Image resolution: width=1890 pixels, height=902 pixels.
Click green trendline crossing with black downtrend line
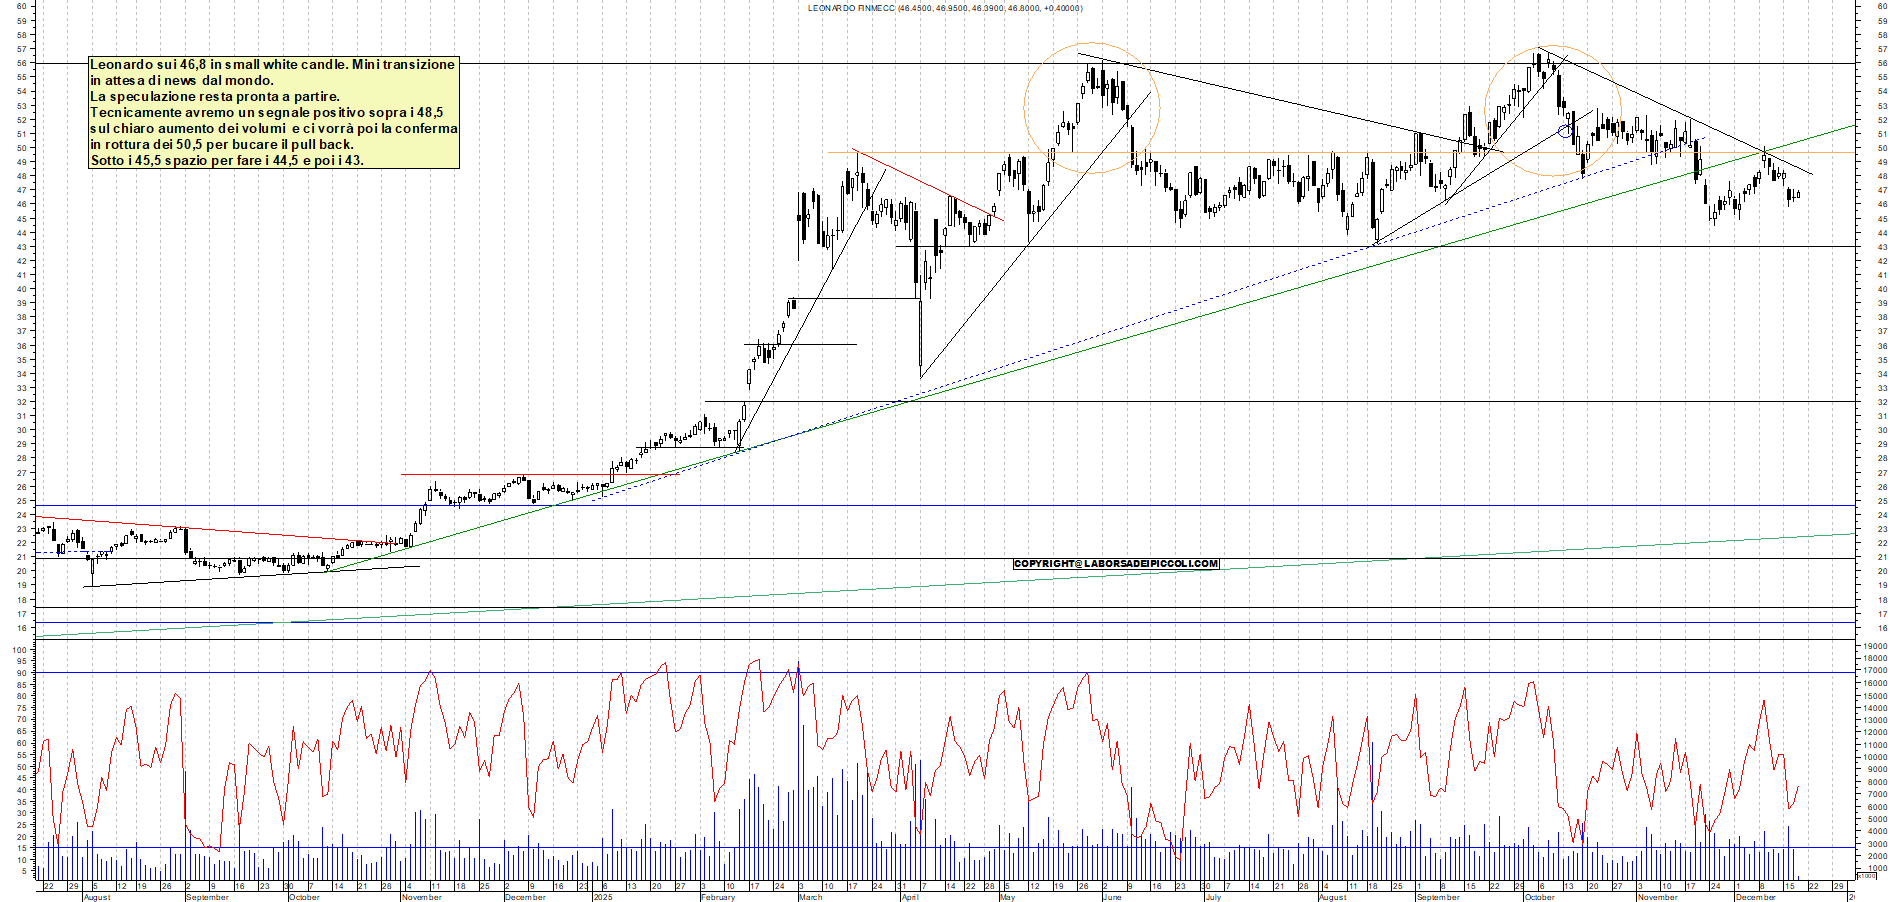coord(1764,151)
